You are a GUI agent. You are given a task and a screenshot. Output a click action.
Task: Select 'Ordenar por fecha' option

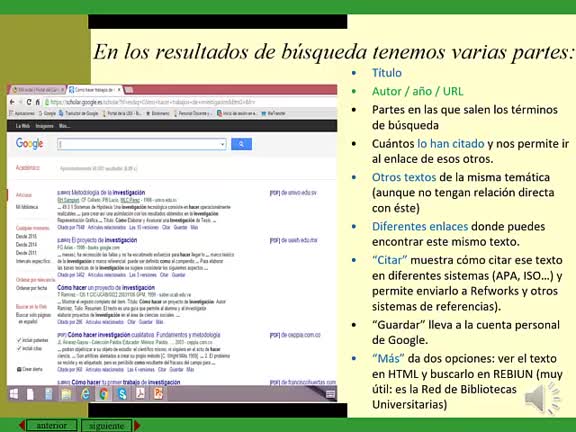(x=32, y=288)
